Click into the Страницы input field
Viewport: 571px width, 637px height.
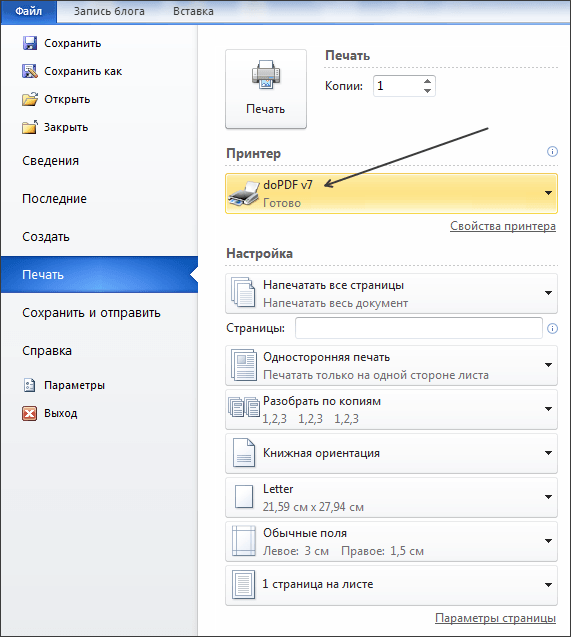[x=419, y=328]
